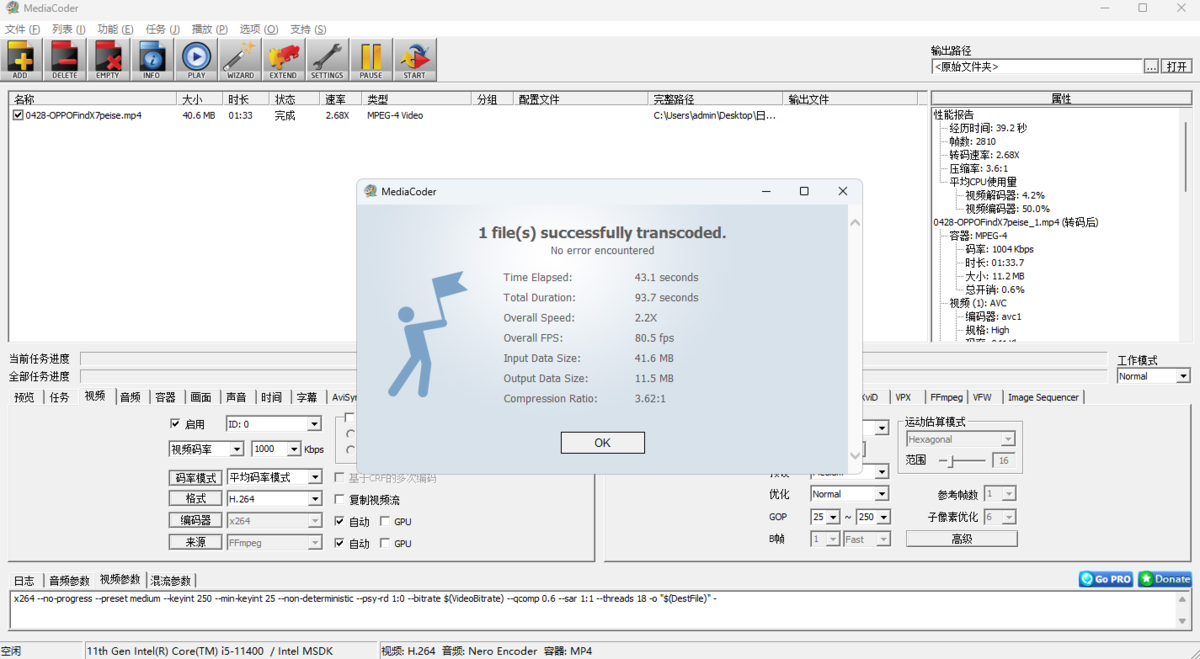Image resolution: width=1200 pixels, height=659 pixels.
Task: Click OK in the transcoded dialog
Action: pyautogui.click(x=602, y=443)
